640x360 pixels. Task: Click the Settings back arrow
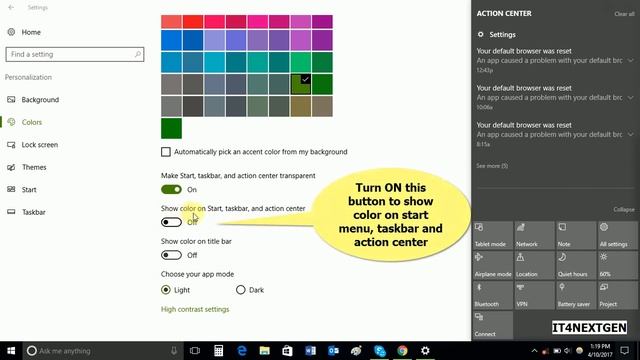click(x=11, y=7)
